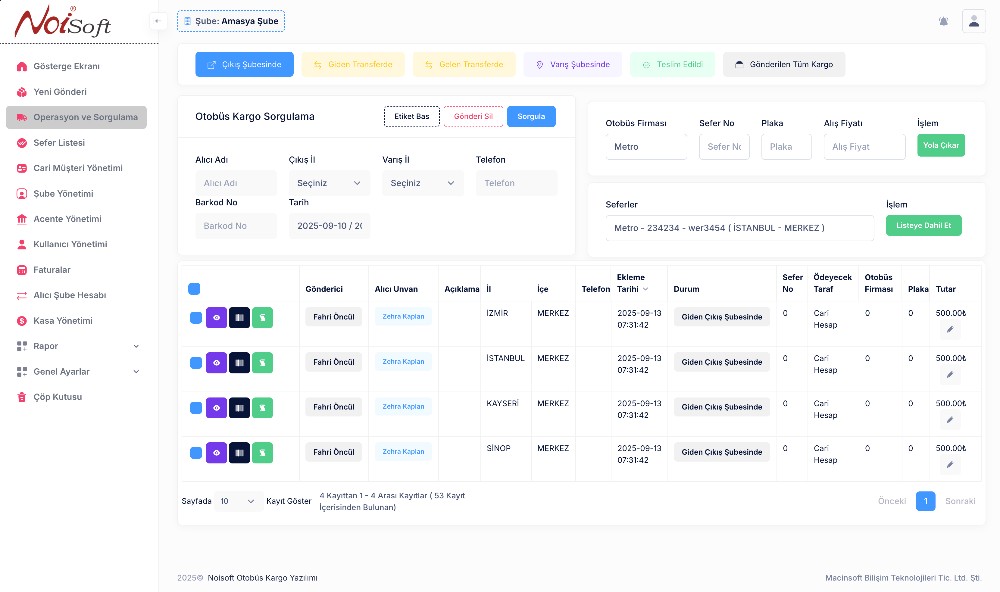Viewport: 1000px width, 592px height.
Task: Open the Varış İl dropdown
Action: click(x=422, y=183)
